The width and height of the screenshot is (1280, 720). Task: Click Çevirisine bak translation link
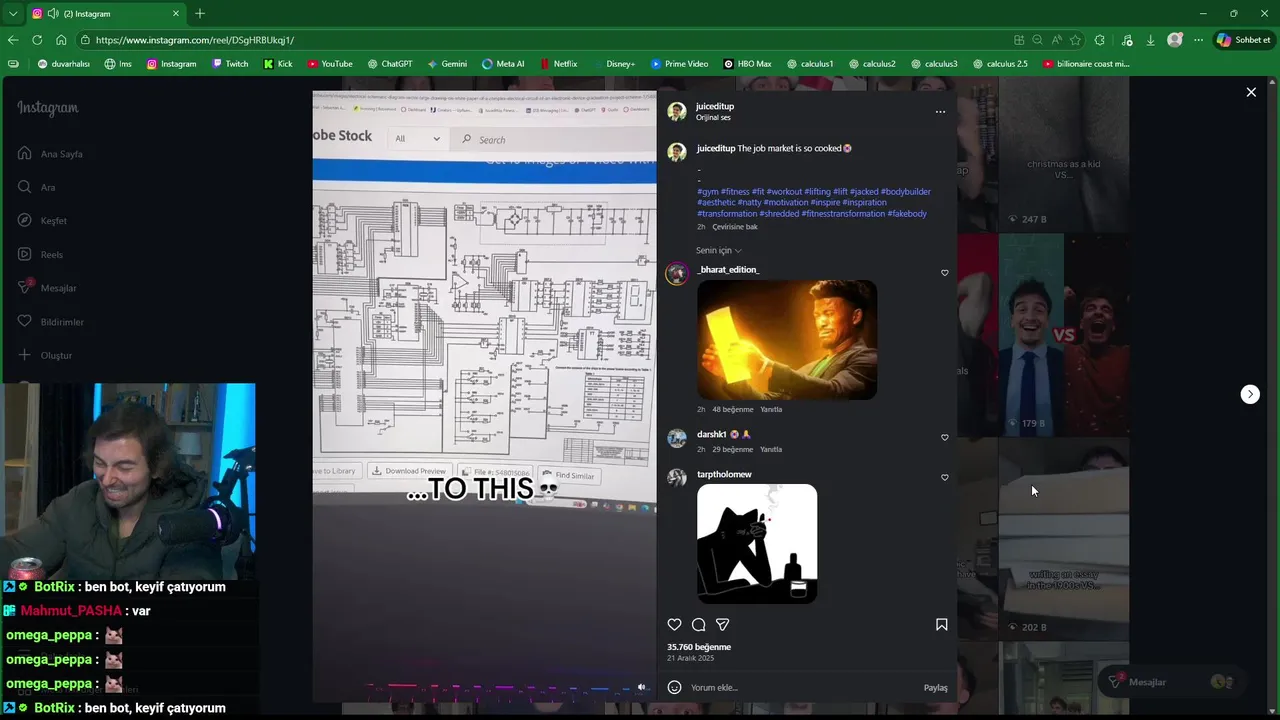pos(735,227)
